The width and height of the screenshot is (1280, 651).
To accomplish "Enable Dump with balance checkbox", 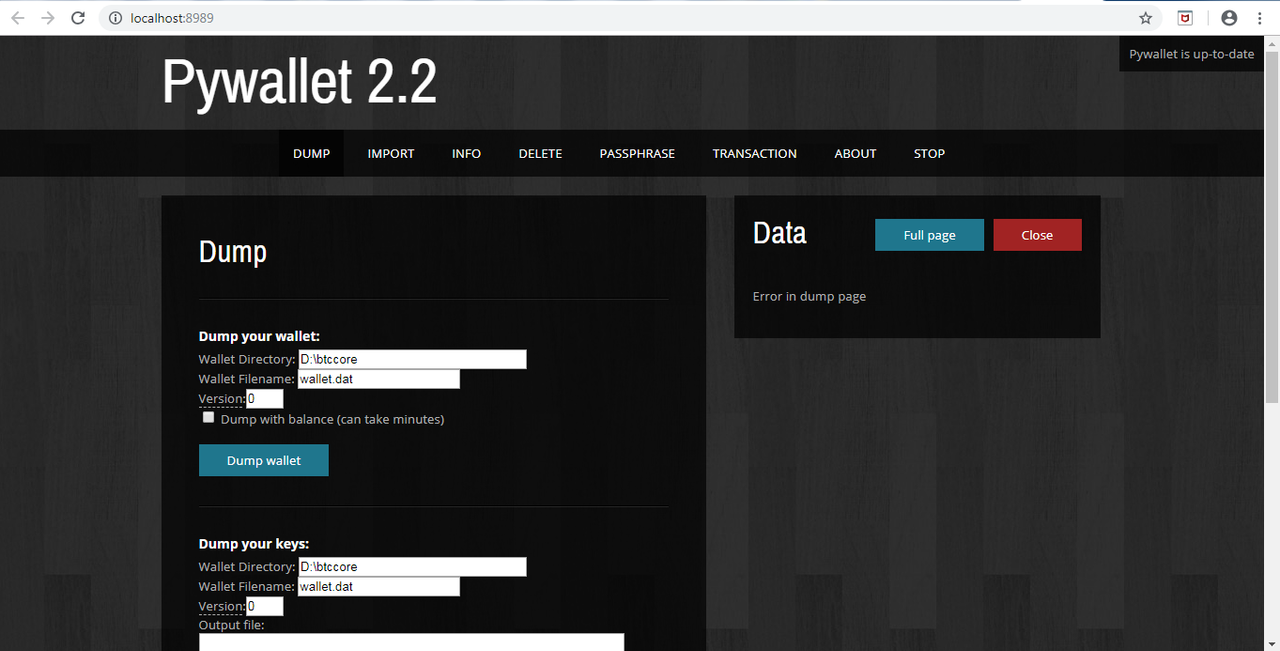I will [x=209, y=418].
